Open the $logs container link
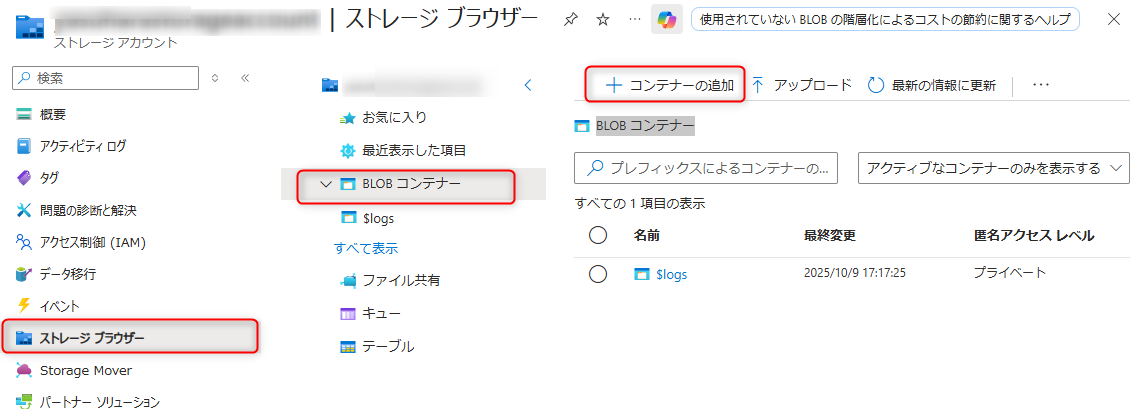 (670, 273)
